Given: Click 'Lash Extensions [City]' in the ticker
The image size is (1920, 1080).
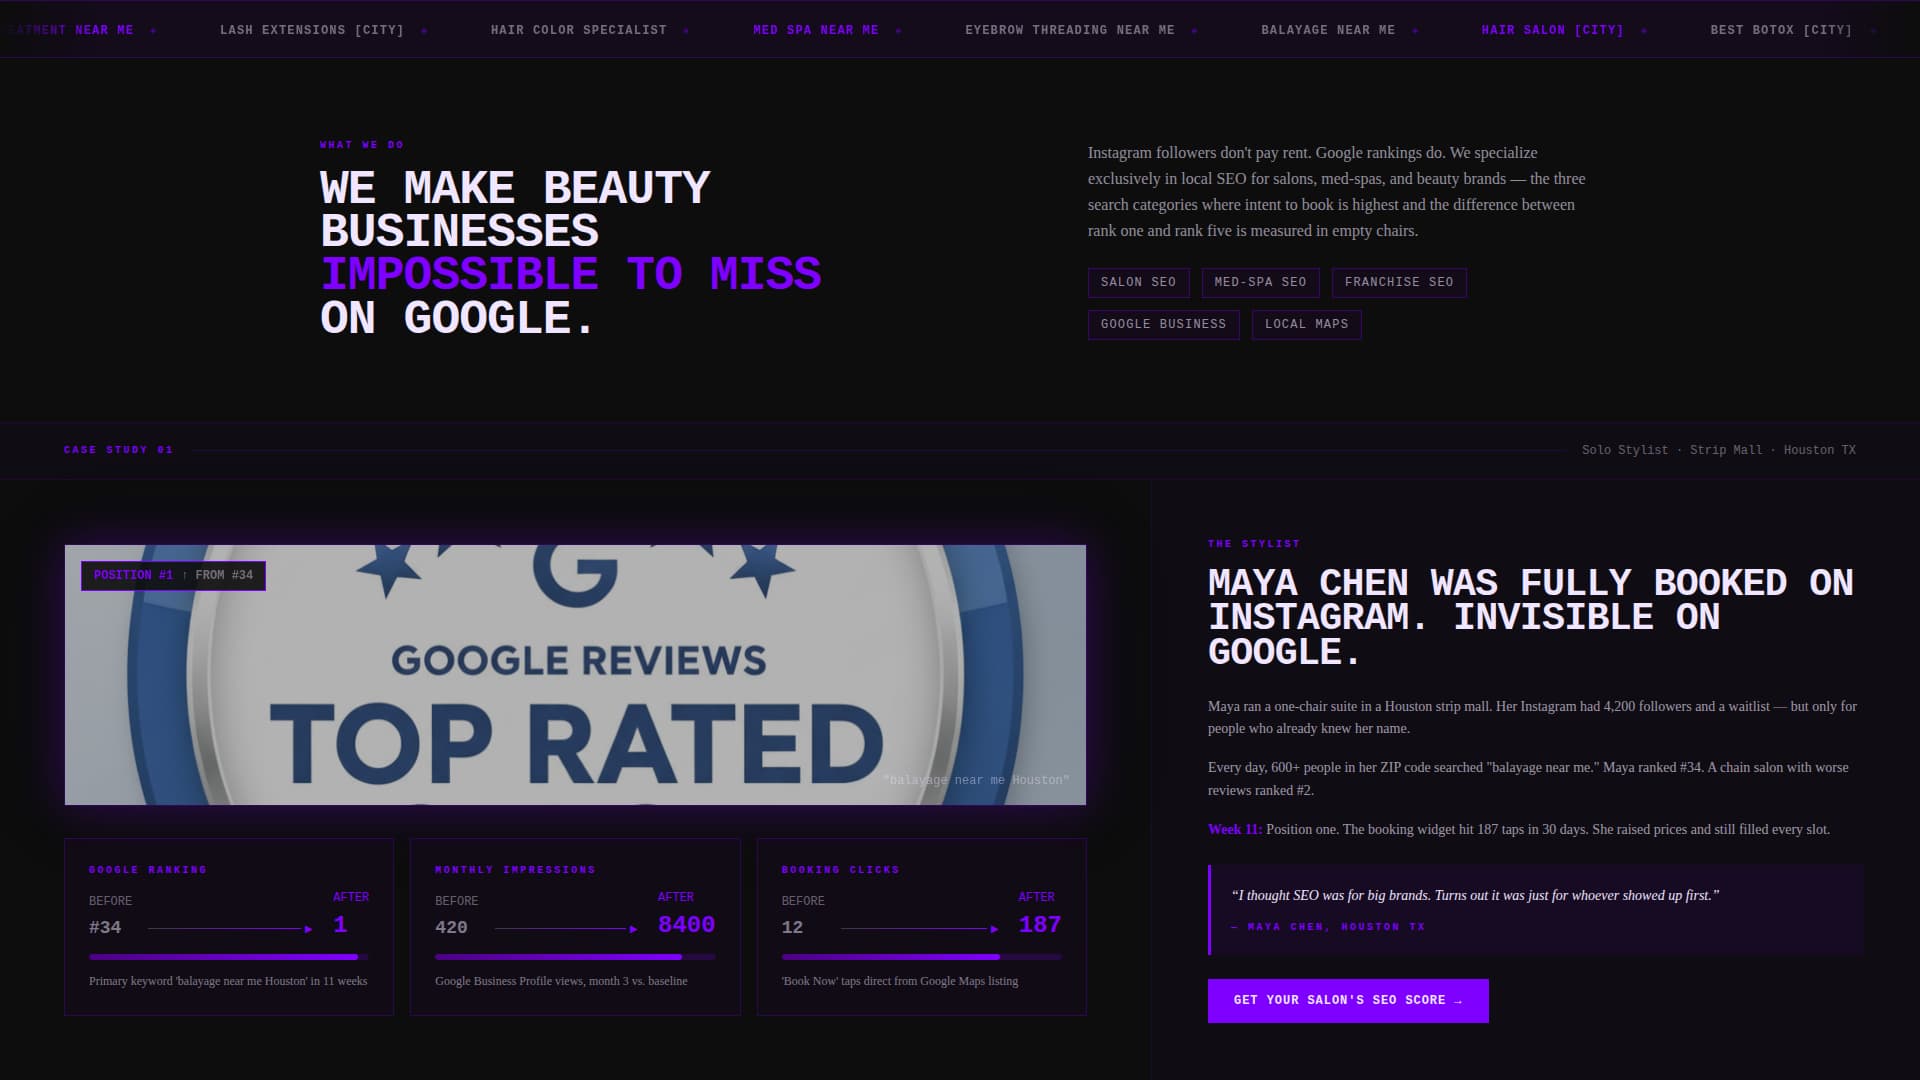Looking at the screenshot, I should pyautogui.click(x=312, y=30).
